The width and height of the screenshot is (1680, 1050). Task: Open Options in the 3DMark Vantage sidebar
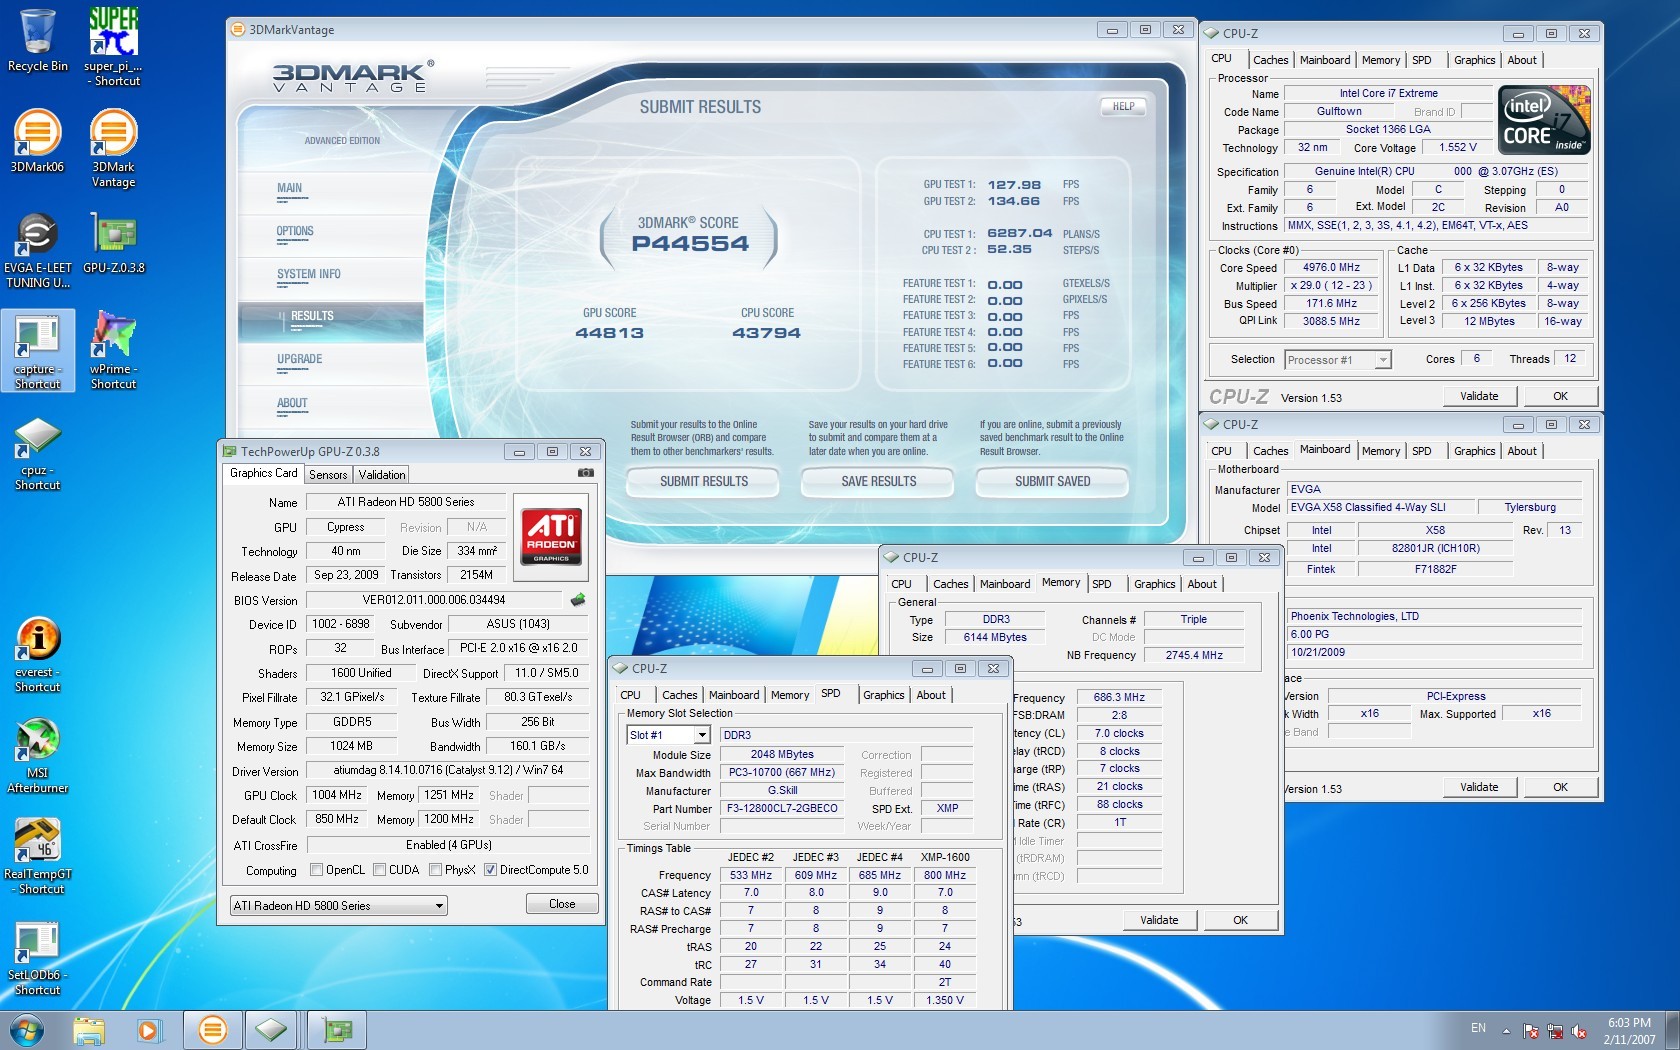coord(295,231)
